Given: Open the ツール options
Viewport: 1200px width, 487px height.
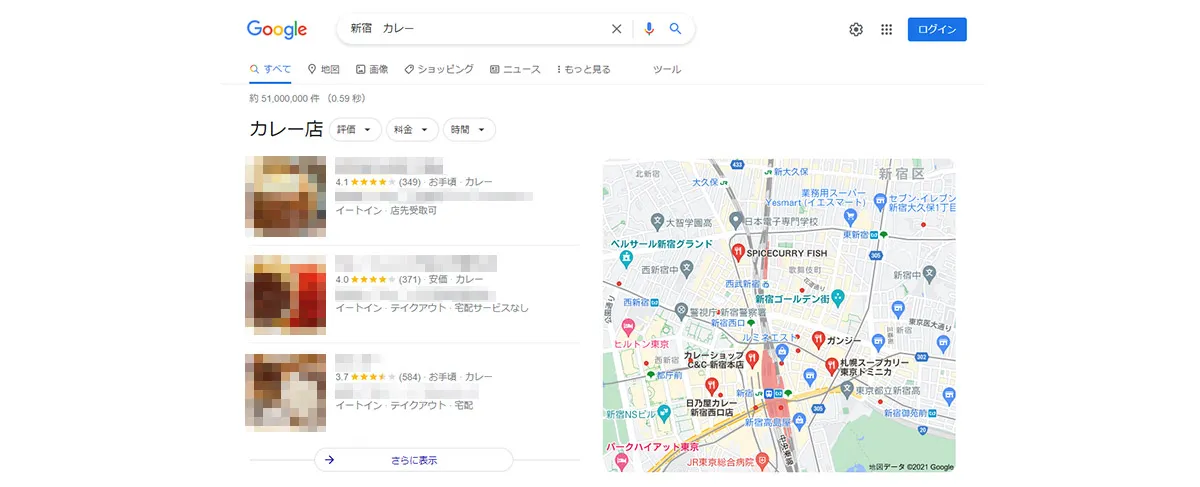Looking at the screenshot, I should tap(667, 69).
